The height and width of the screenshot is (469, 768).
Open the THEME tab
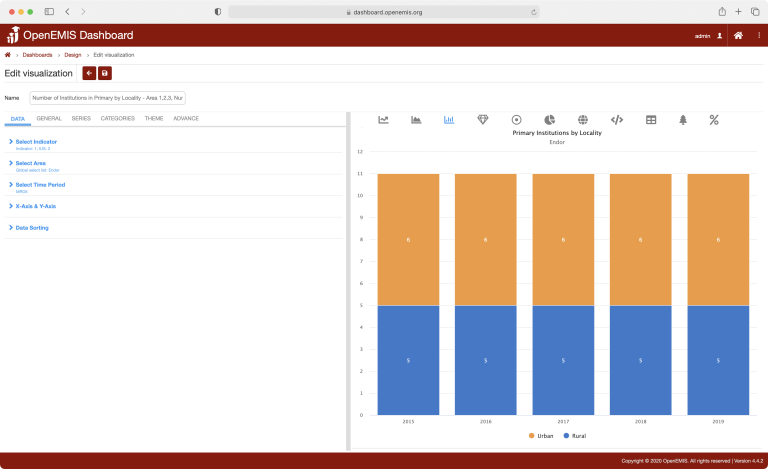pyautogui.click(x=154, y=118)
